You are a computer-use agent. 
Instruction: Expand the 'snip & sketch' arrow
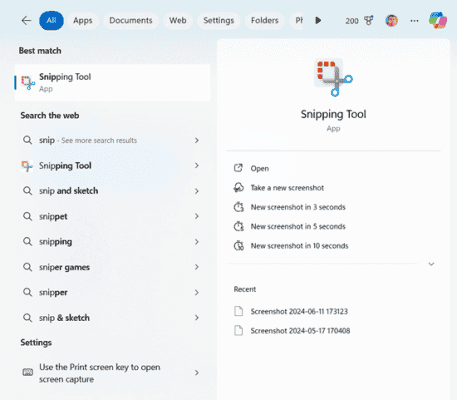197,318
